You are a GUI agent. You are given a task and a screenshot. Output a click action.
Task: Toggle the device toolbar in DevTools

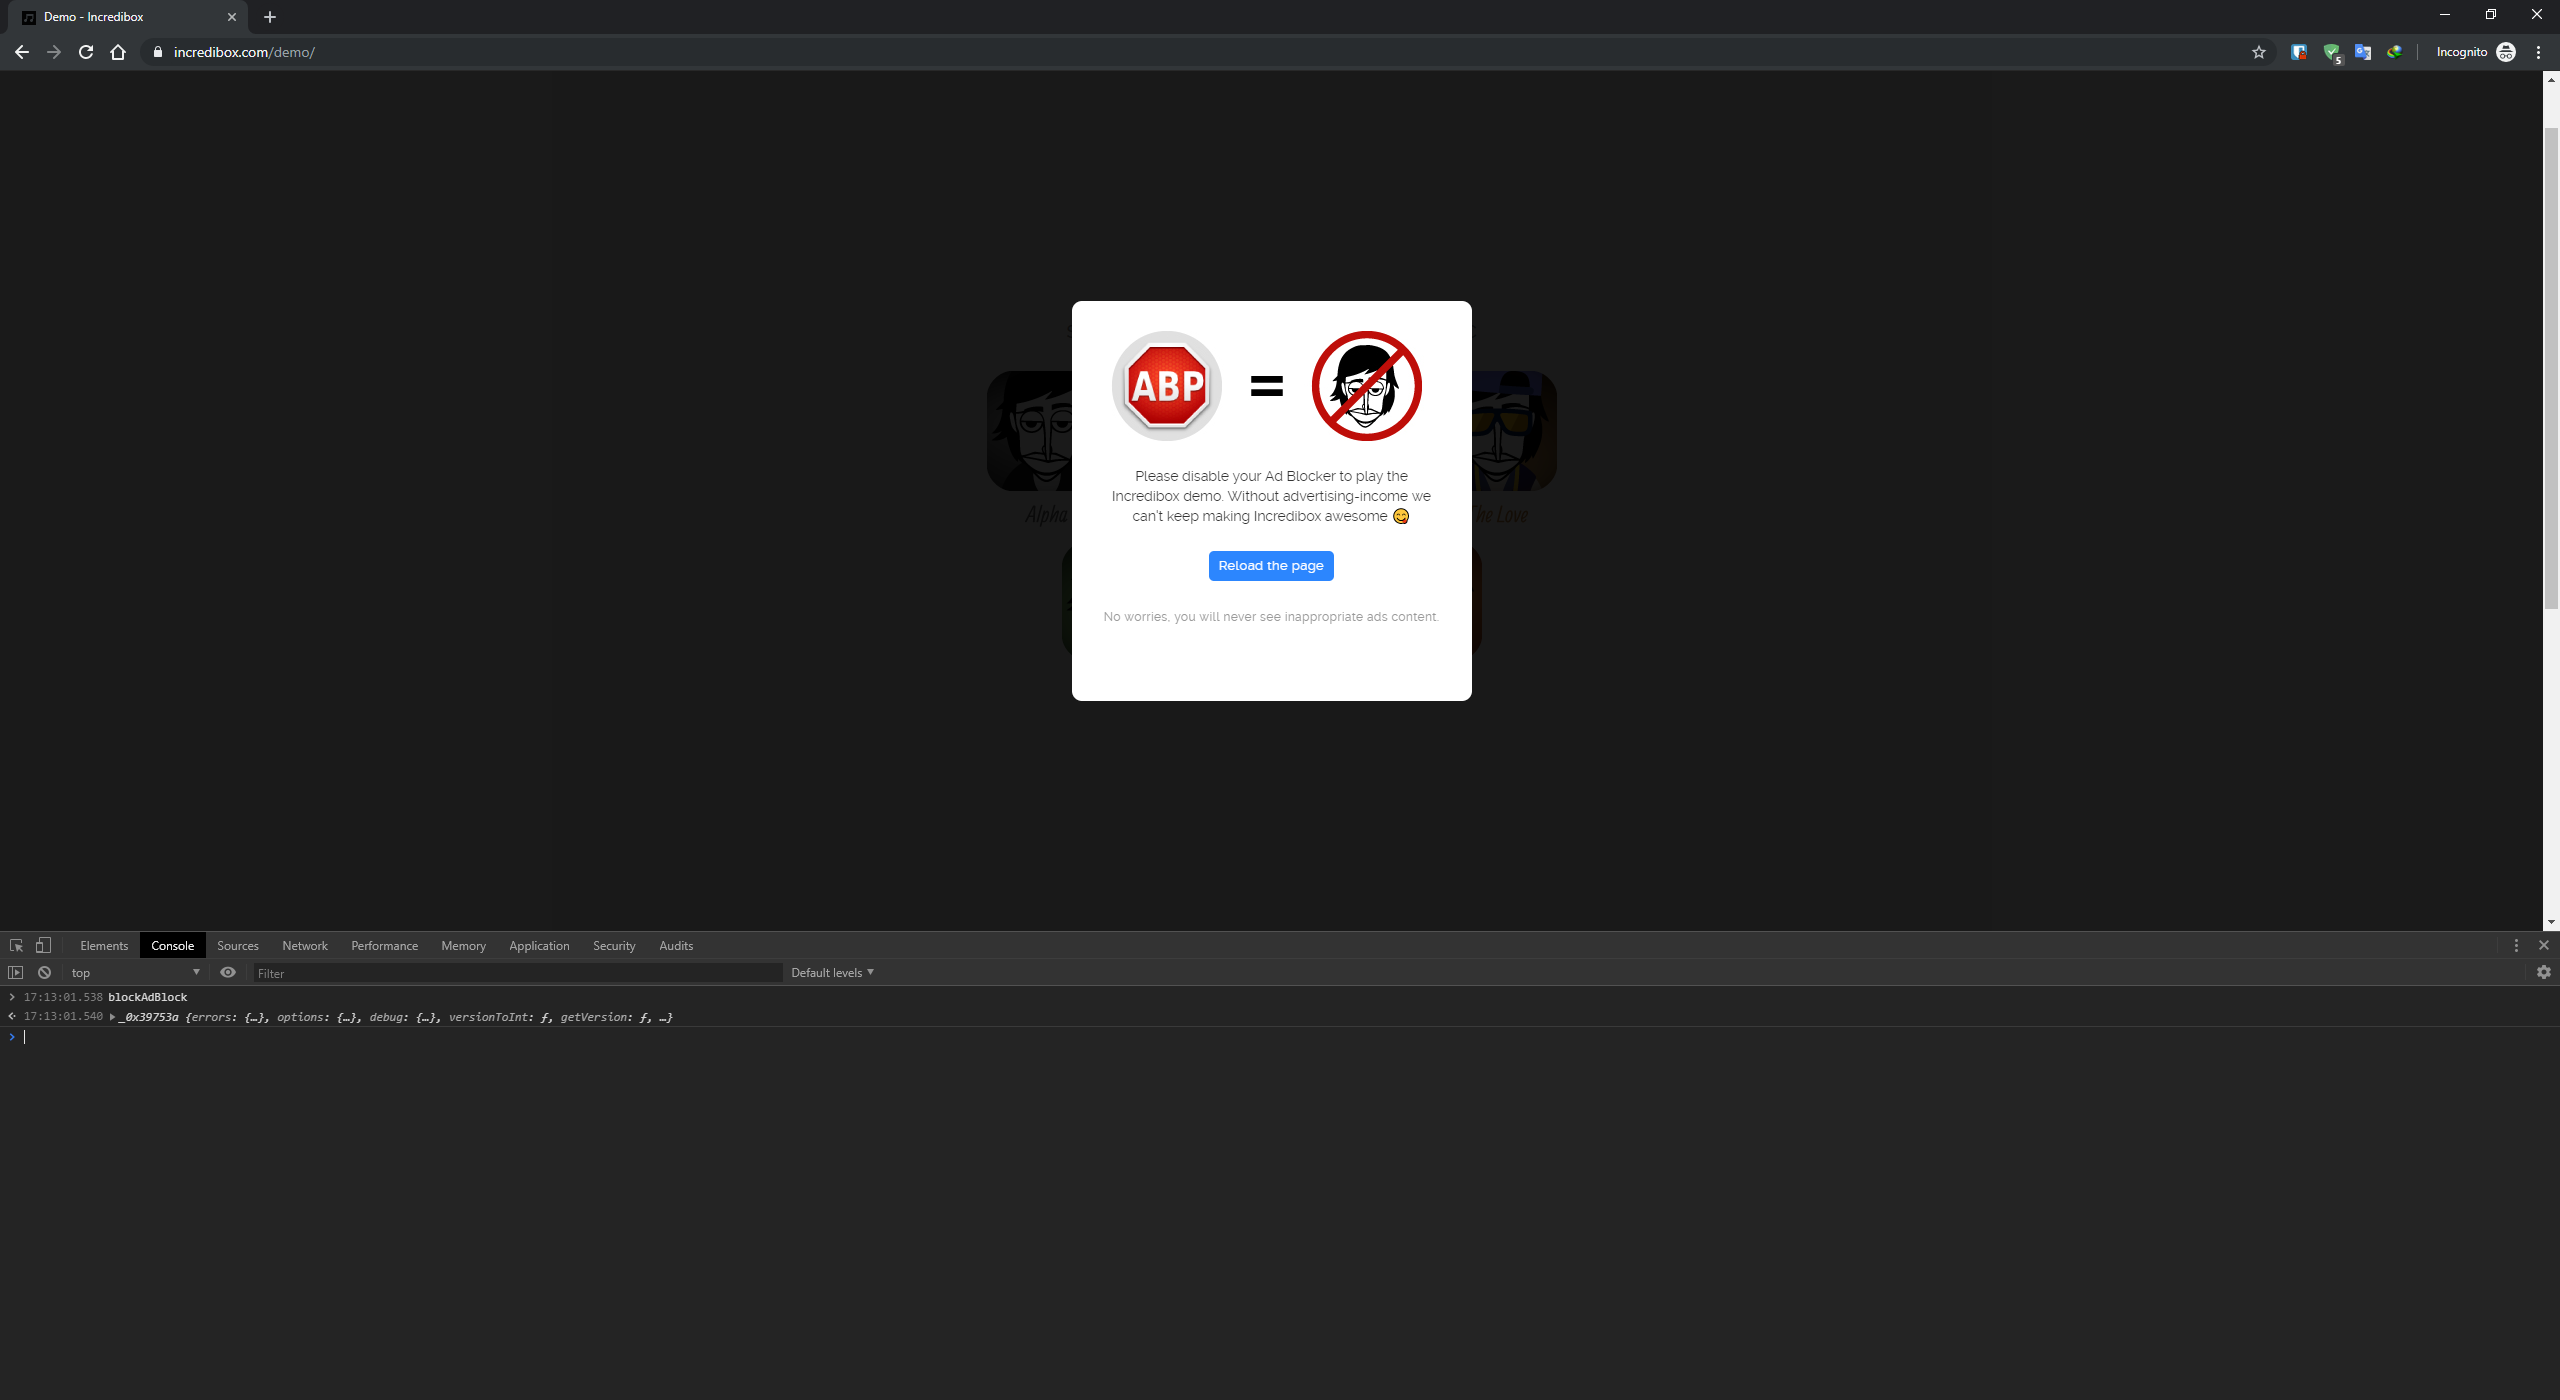43,945
